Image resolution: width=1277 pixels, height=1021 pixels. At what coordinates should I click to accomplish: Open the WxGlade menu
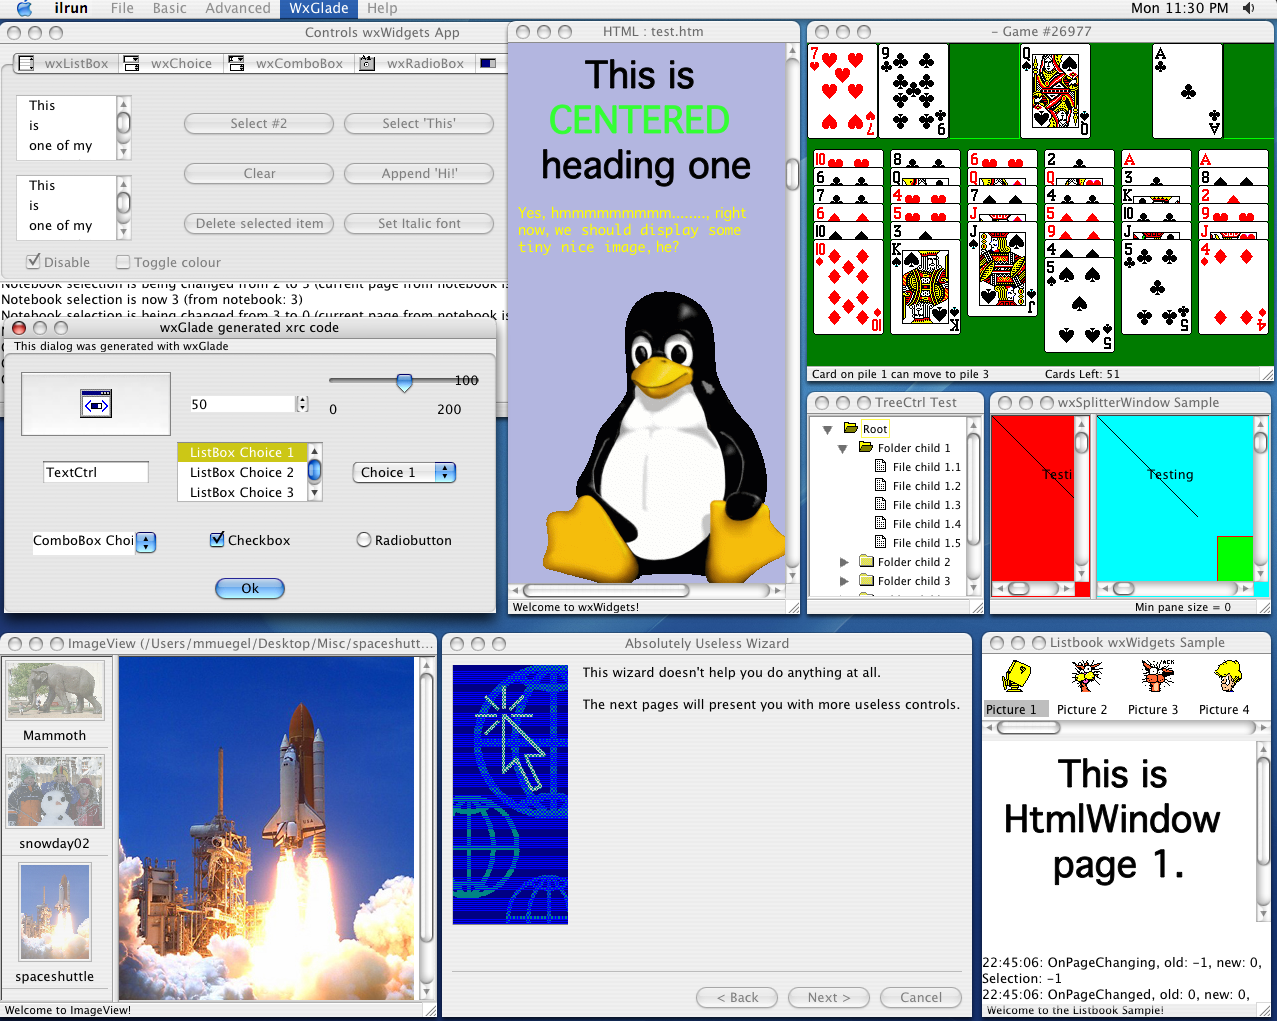pos(319,8)
